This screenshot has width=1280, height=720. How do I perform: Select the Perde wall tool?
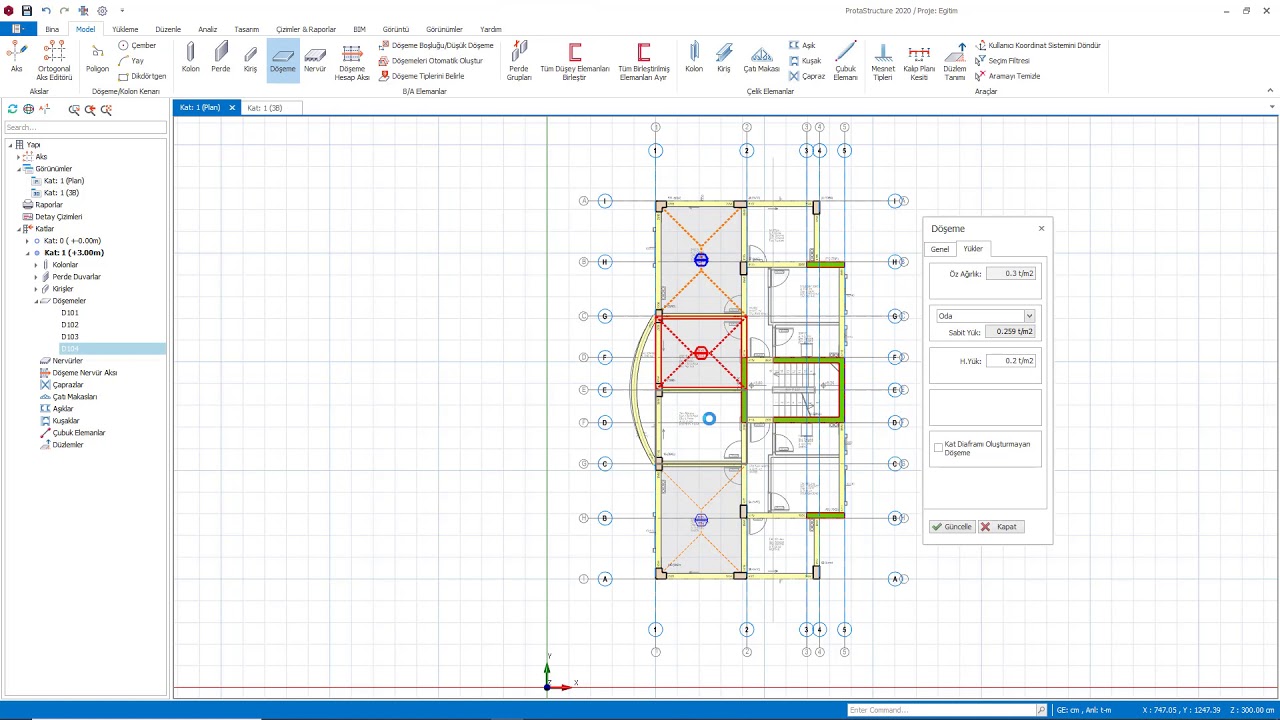220,59
